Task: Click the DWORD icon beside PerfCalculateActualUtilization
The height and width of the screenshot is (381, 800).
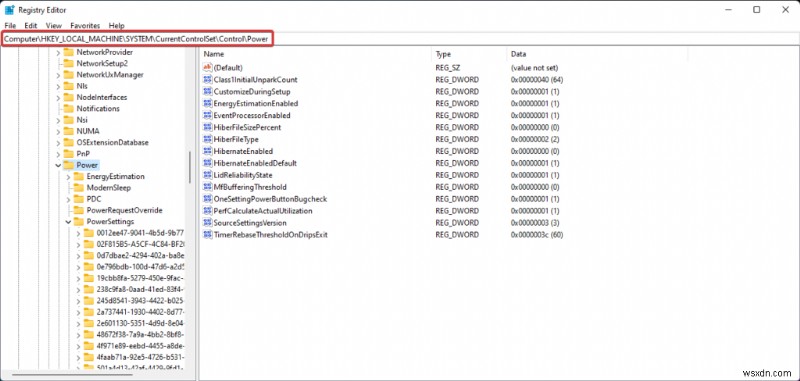Action: 207,211
